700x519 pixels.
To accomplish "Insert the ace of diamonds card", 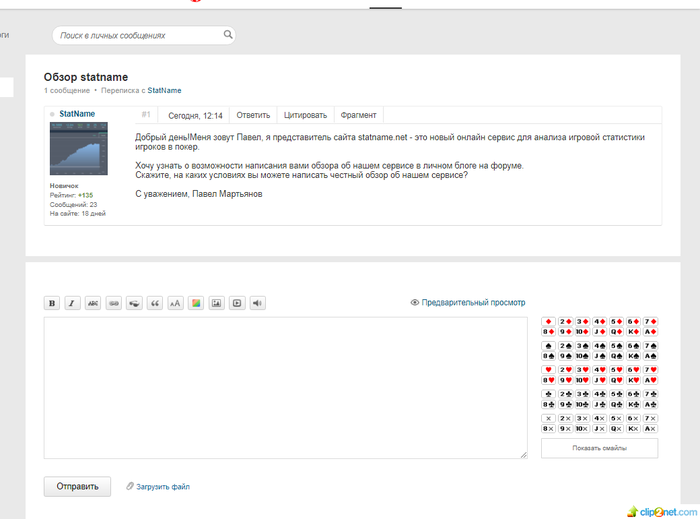I will [x=650, y=332].
